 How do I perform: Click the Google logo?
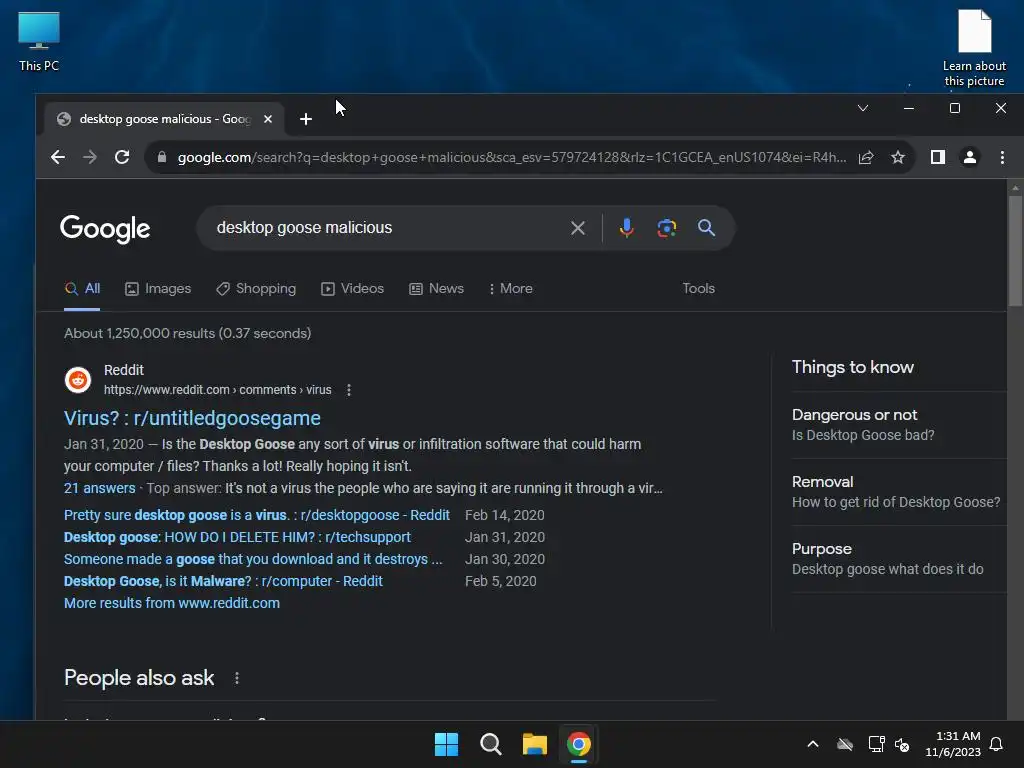pos(105,229)
